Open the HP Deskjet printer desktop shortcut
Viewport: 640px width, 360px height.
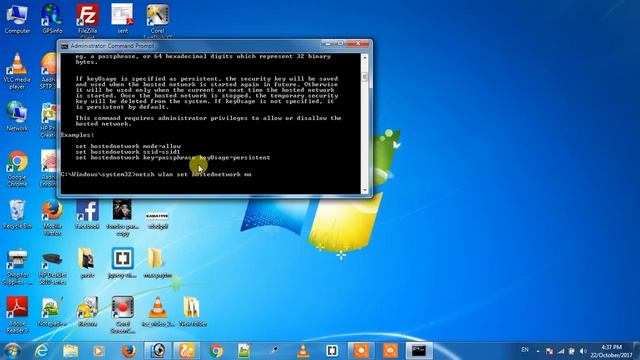(x=52, y=267)
